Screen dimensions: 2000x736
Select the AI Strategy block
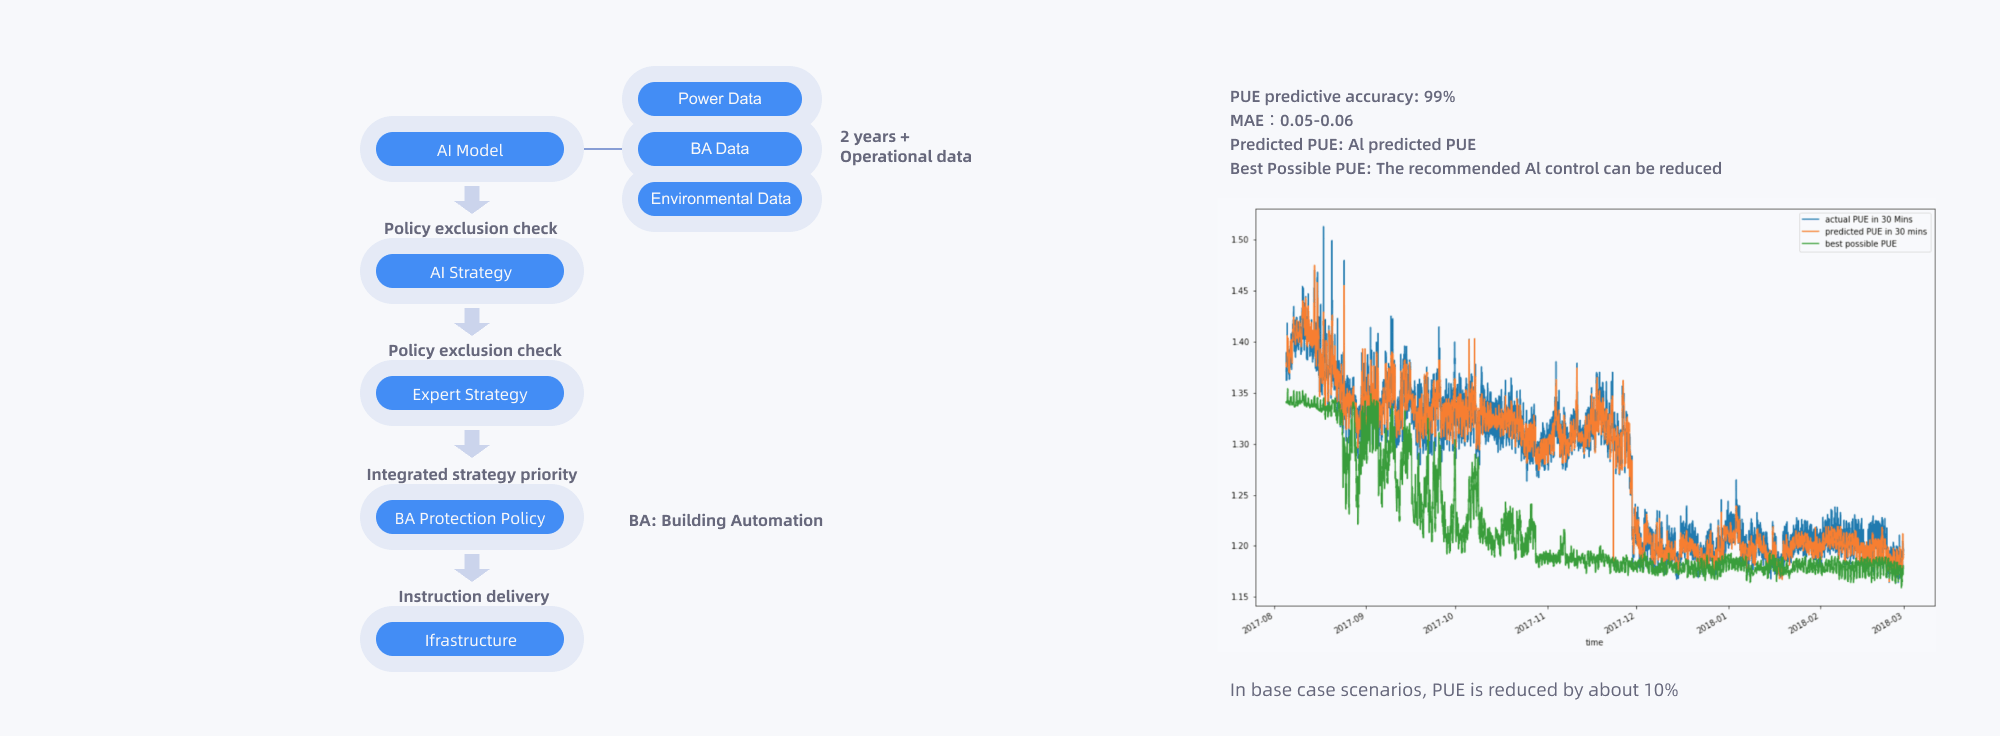pos(470,272)
